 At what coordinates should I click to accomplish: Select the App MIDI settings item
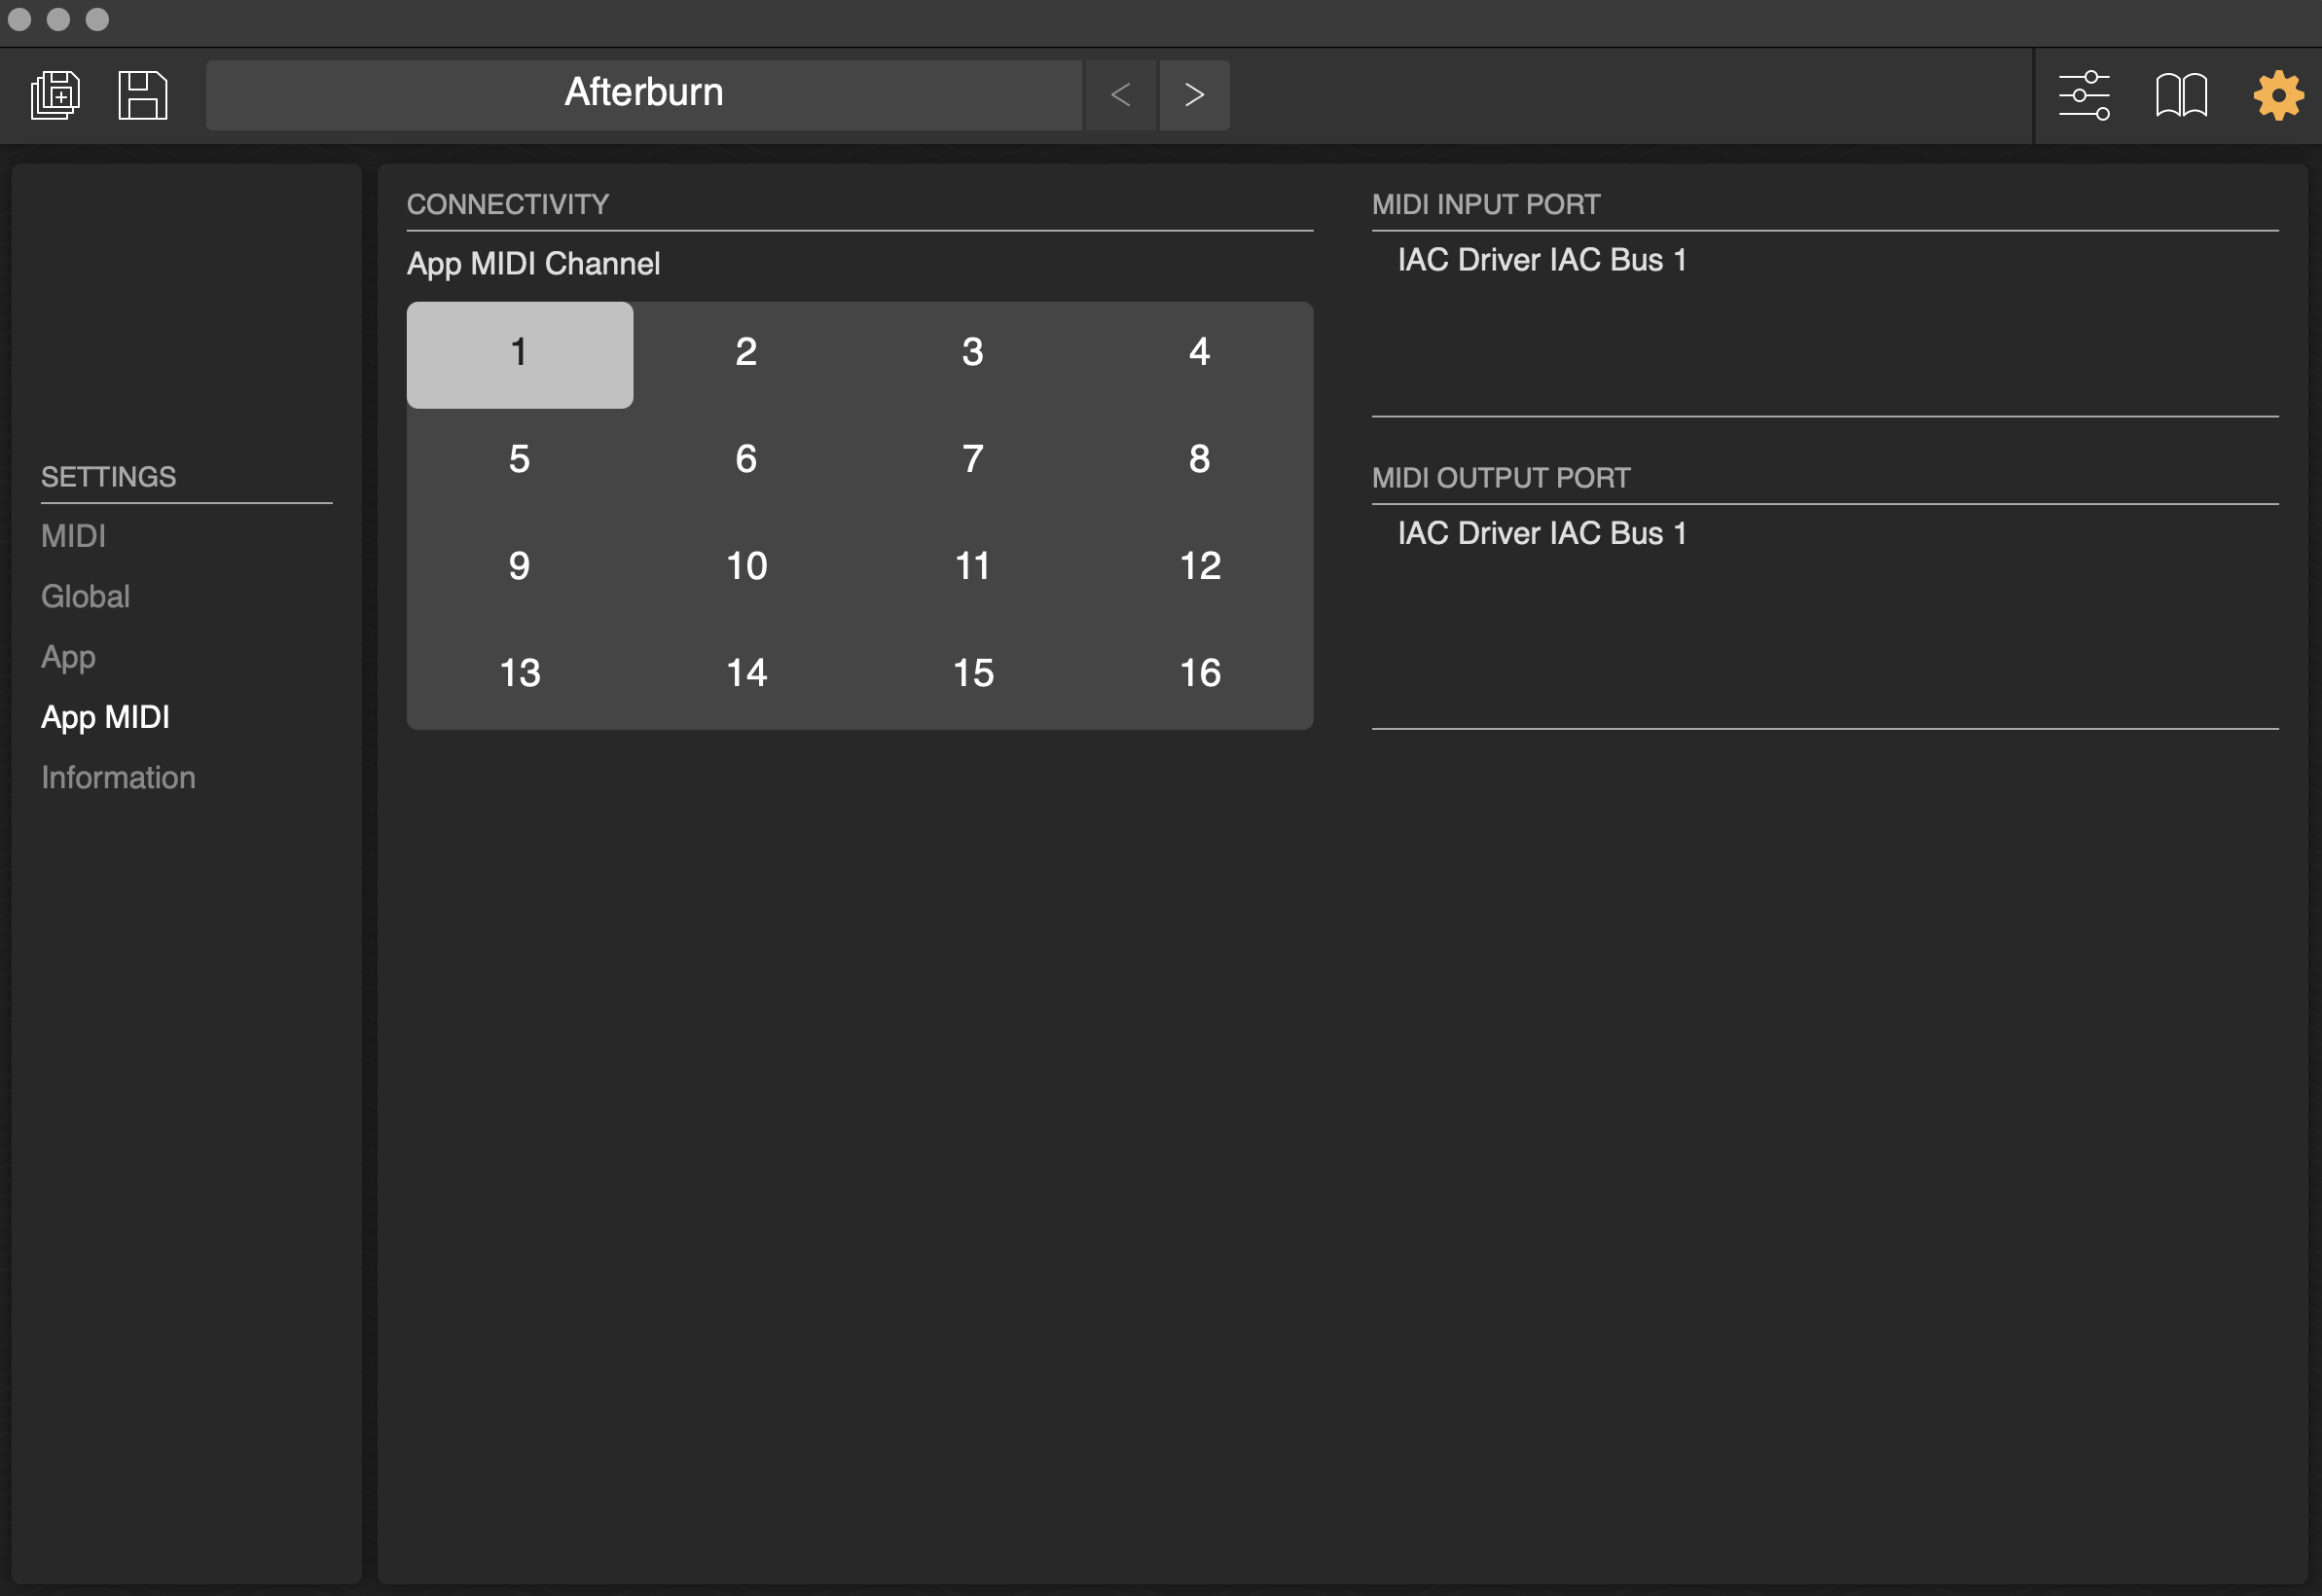[105, 718]
